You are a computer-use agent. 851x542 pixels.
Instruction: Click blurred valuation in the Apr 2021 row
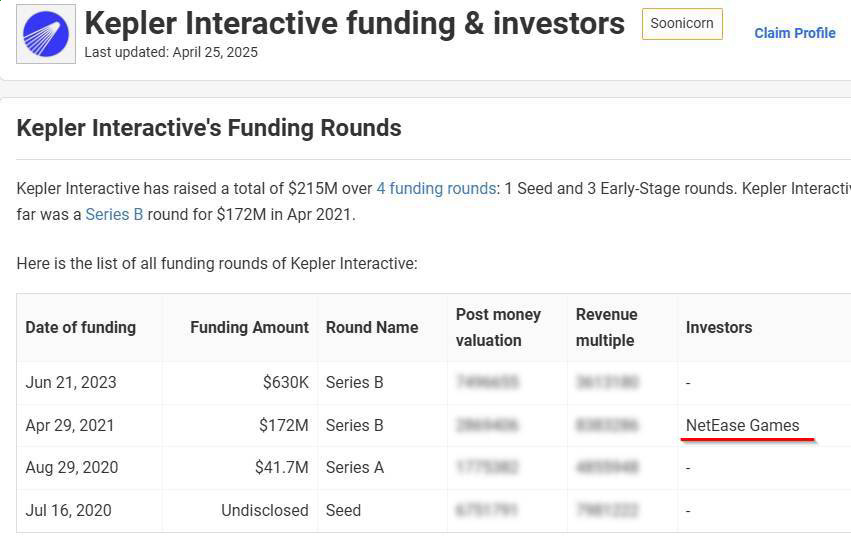click(x=487, y=425)
